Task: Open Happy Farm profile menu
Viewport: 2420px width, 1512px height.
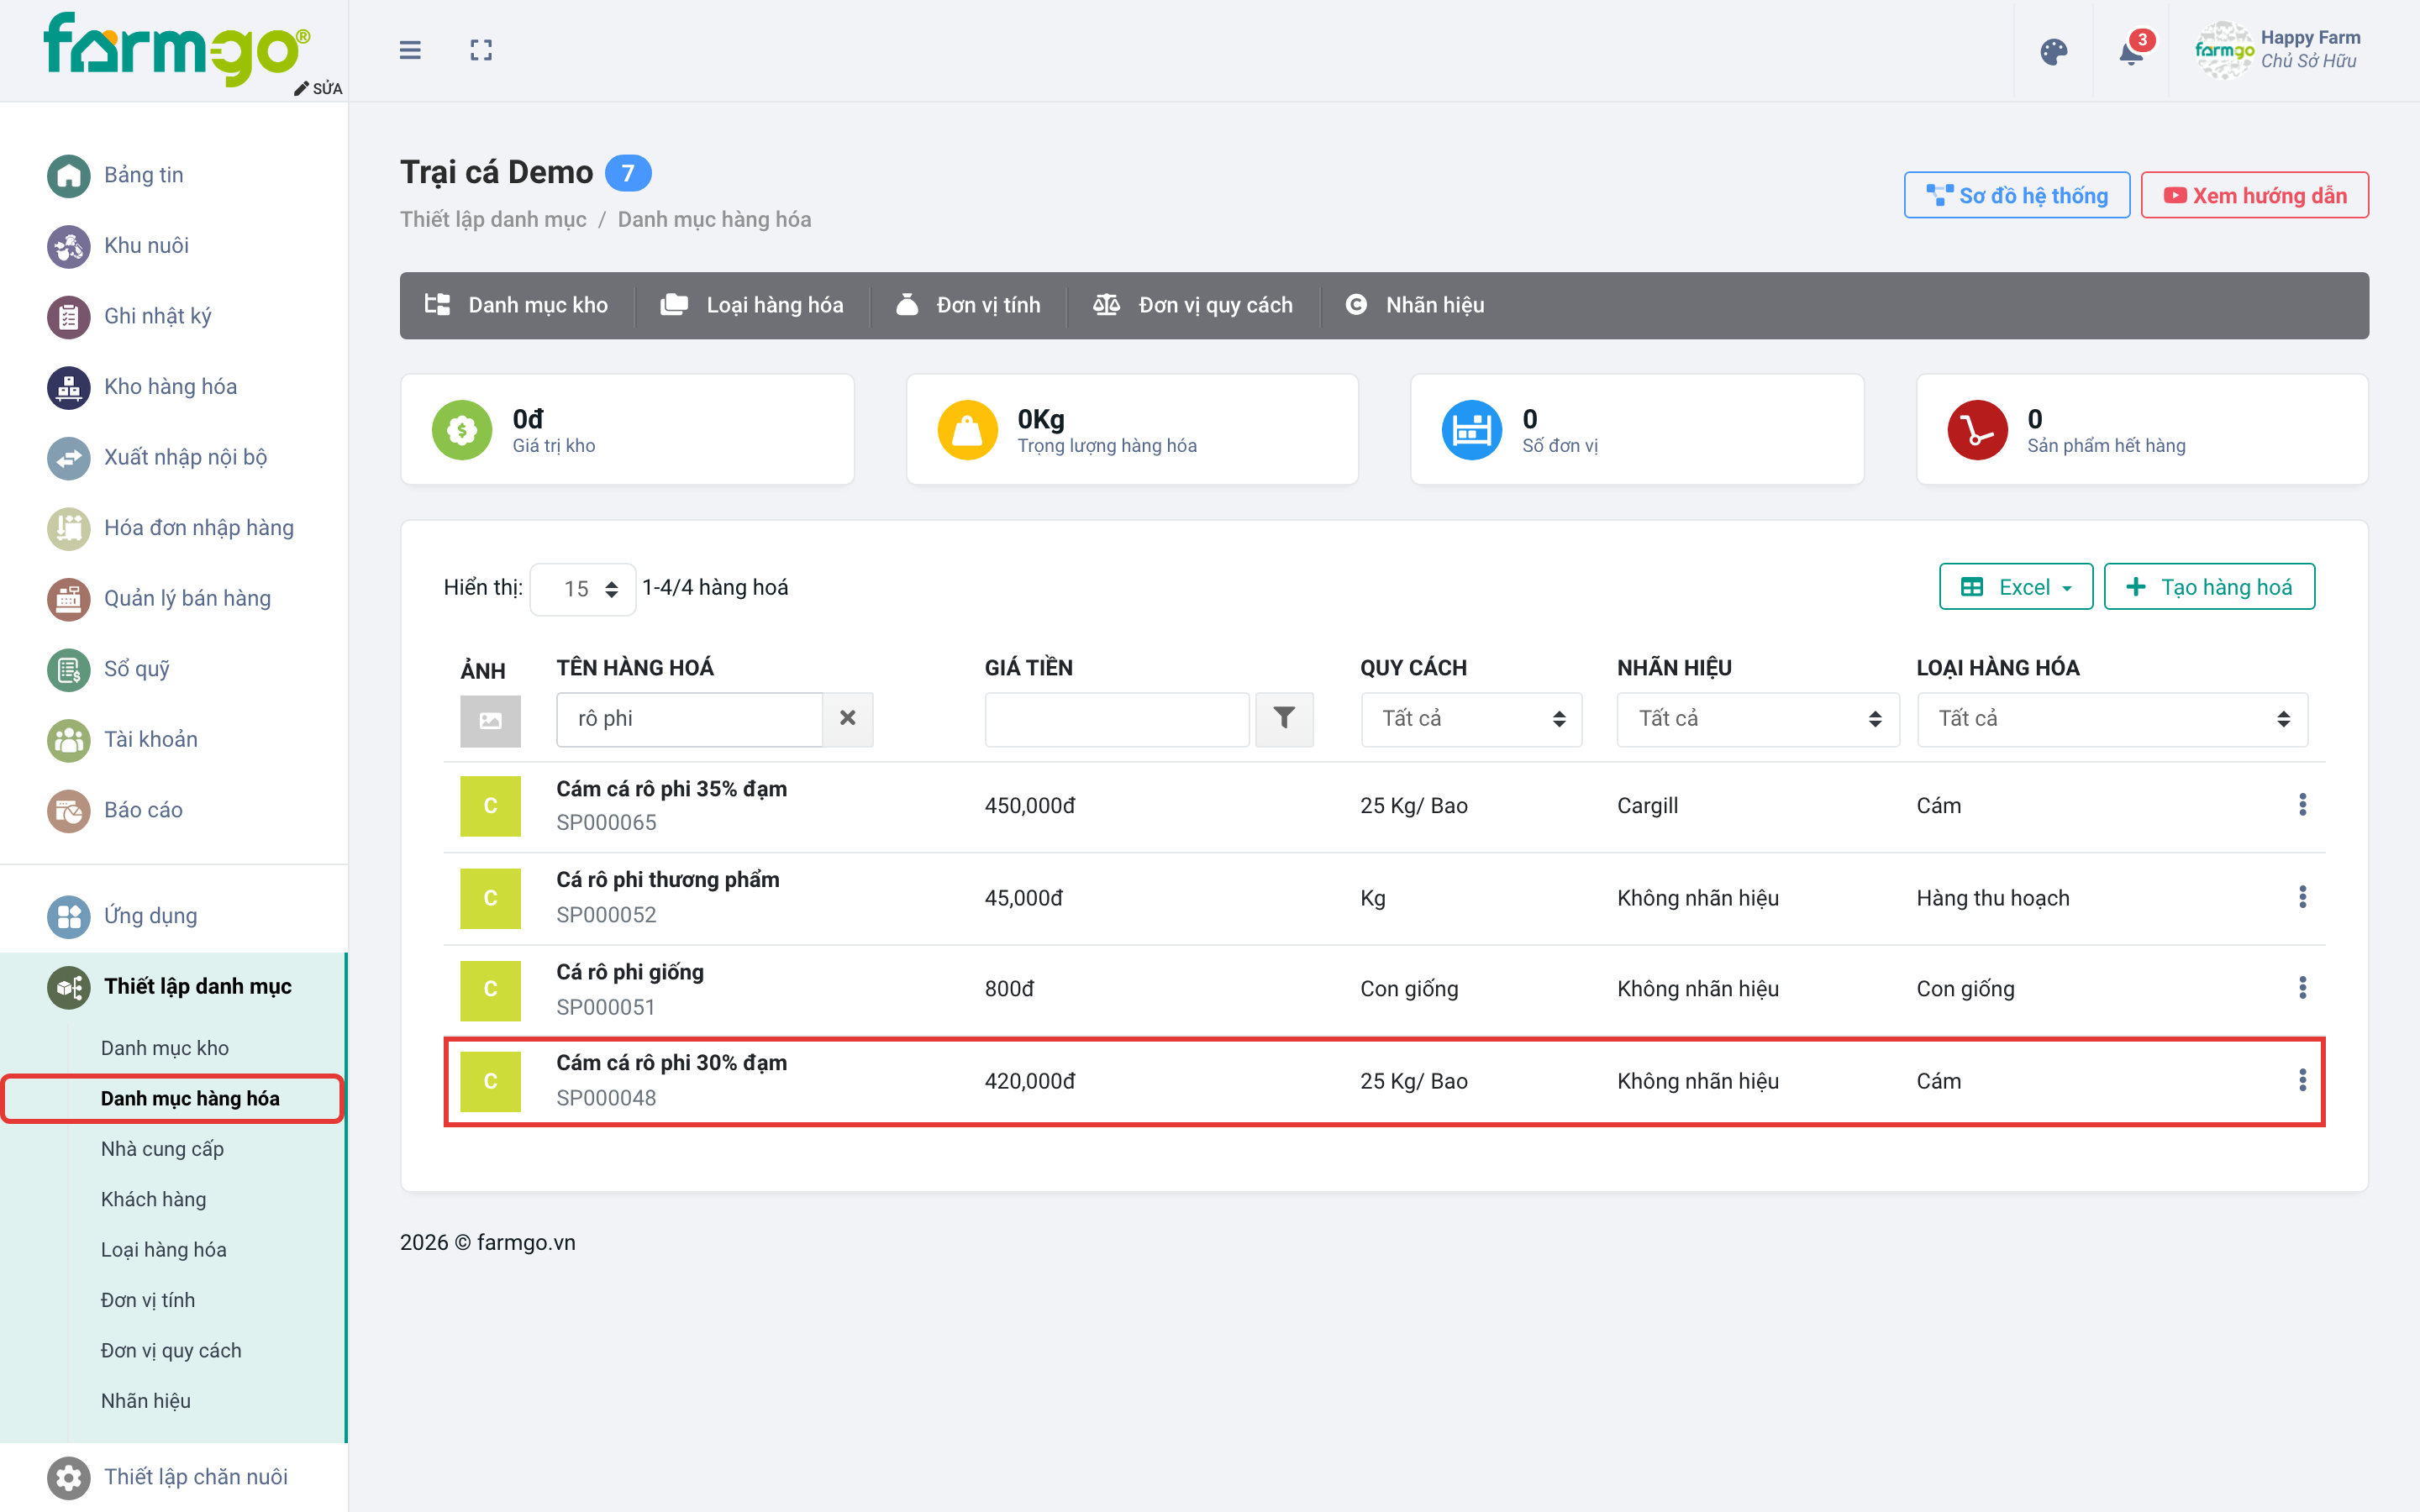Action: coord(2277,50)
